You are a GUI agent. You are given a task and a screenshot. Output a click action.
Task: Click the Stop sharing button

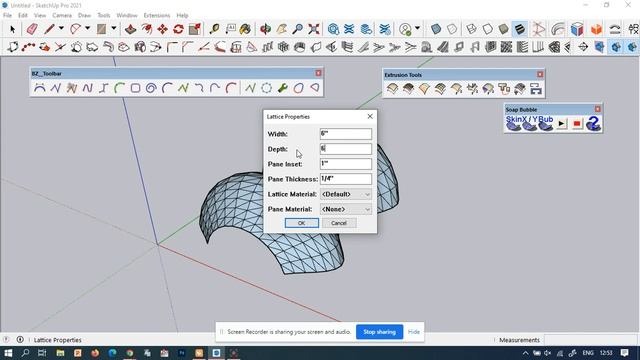click(380, 332)
